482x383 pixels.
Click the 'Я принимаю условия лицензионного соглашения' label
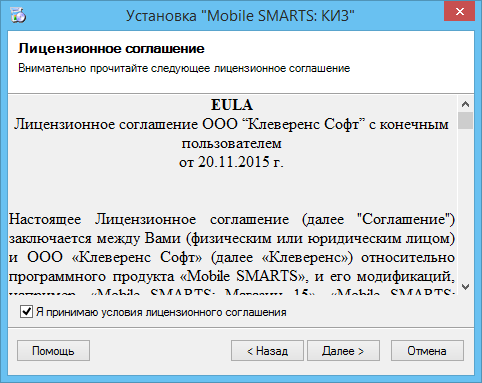point(161,312)
